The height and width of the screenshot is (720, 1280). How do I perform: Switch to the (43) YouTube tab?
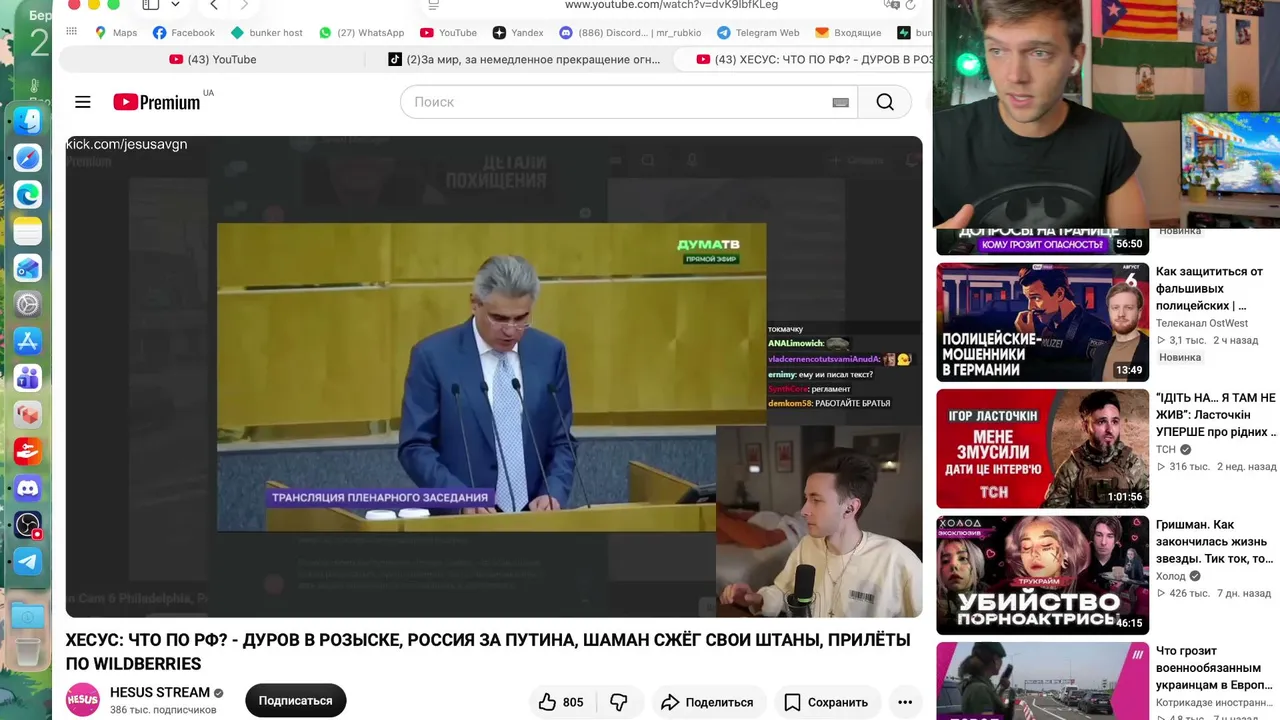(213, 60)
